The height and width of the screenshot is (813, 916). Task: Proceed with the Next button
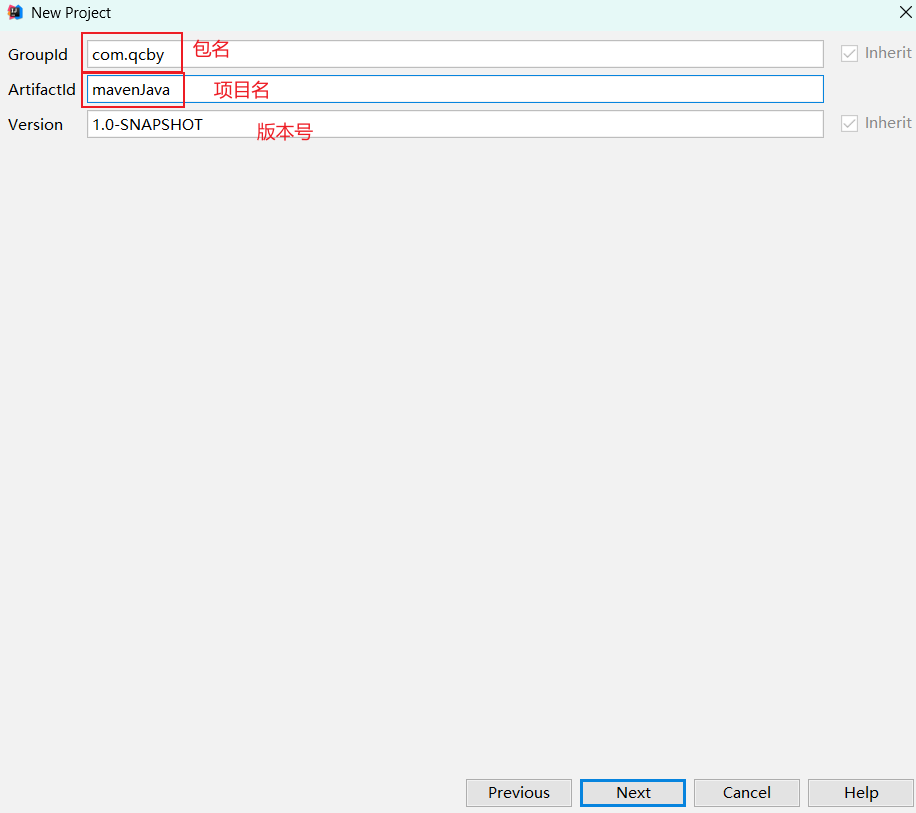(x=633, y=793)
